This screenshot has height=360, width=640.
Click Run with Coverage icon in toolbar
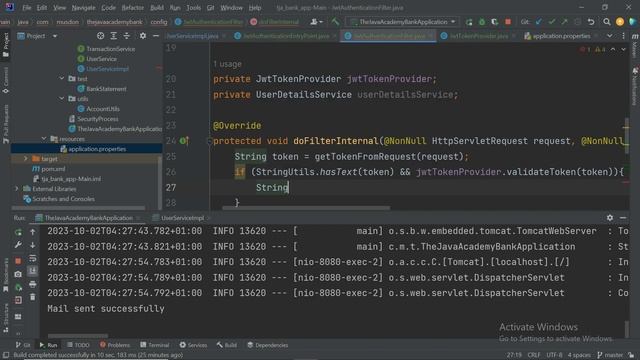pos(494,22)
